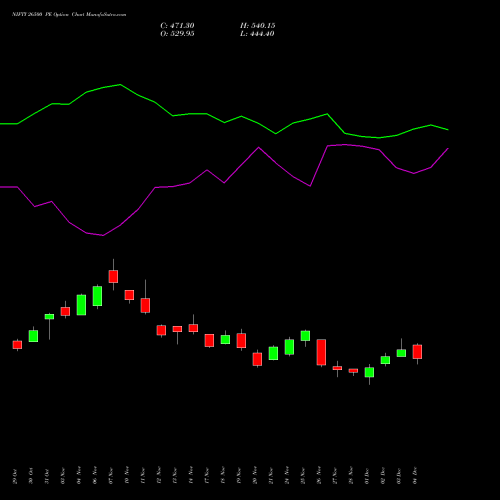
Task: Select the green candle for 01 Dec
Action: pos(369,372)
